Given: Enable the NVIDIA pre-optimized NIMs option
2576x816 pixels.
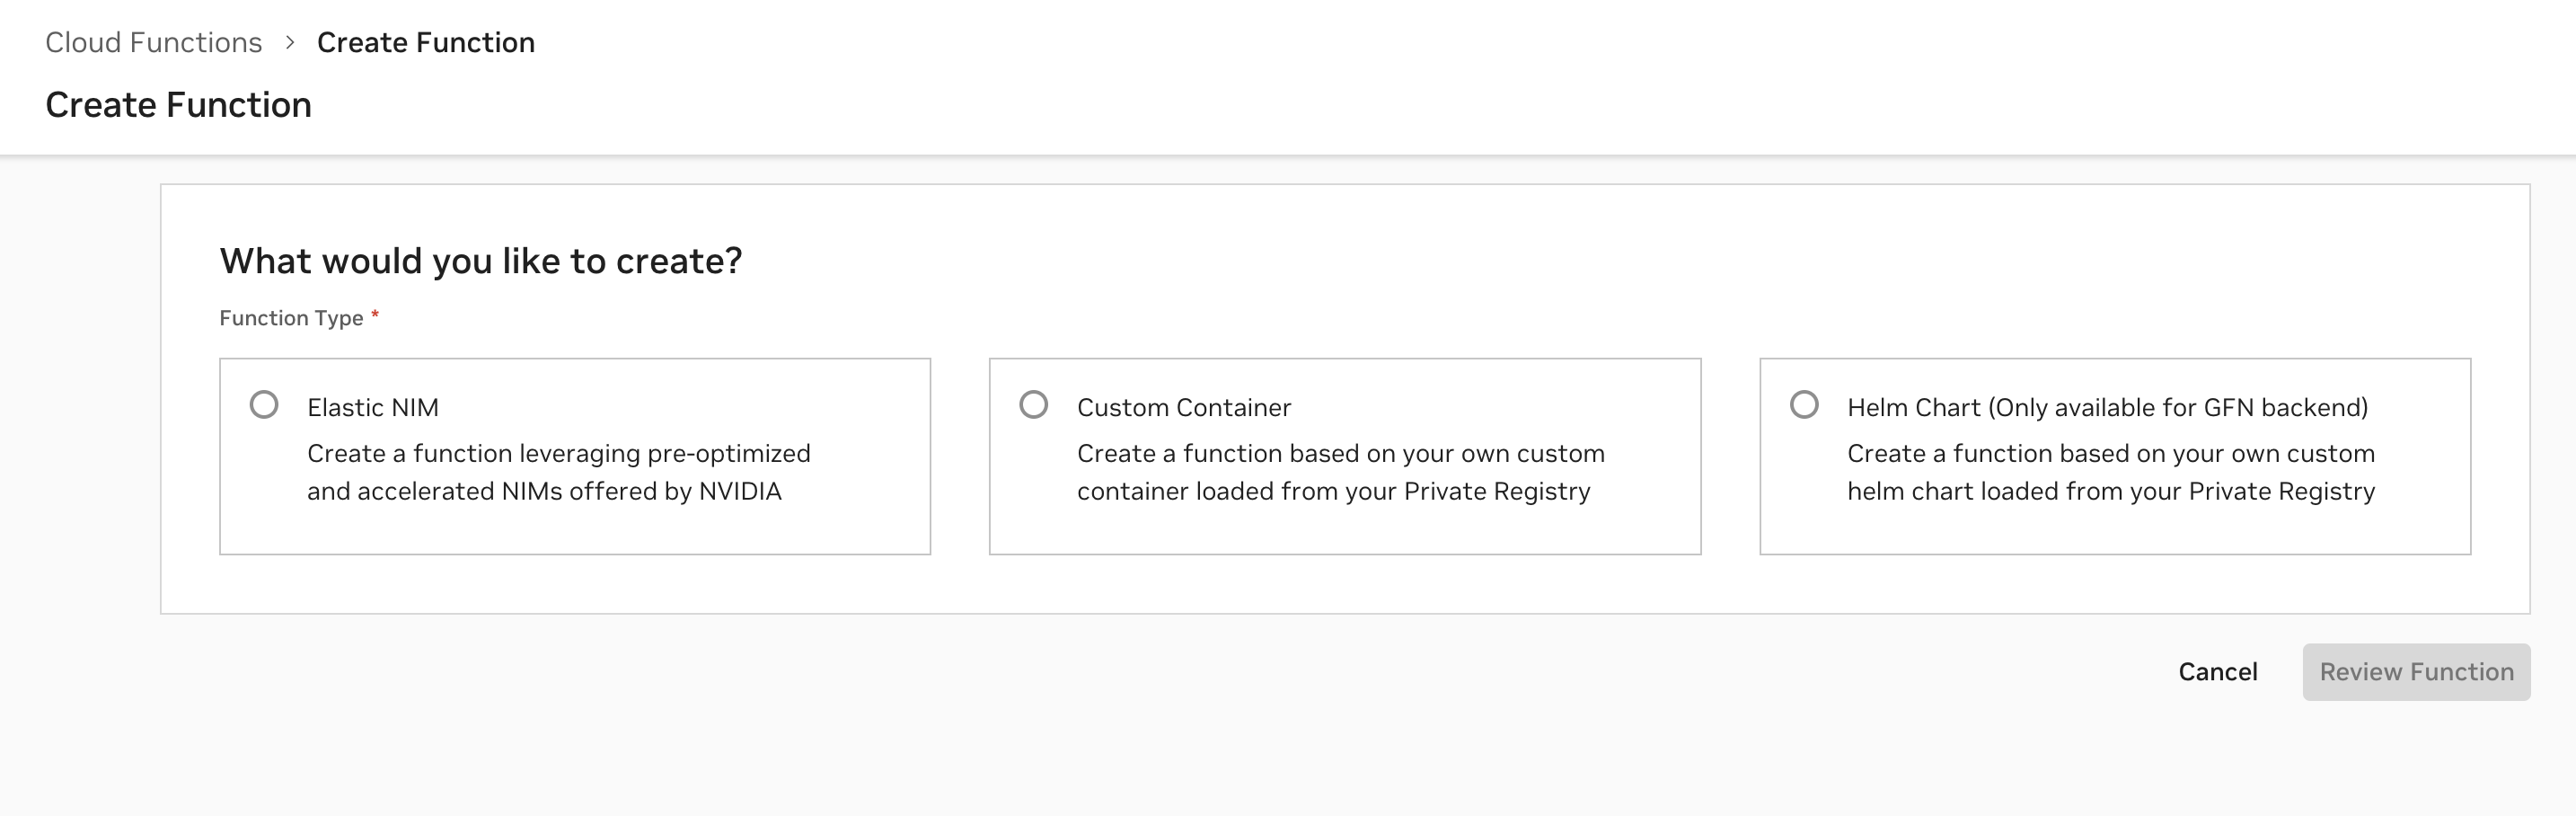Looking at the screenshot, I should pos(264,404).
